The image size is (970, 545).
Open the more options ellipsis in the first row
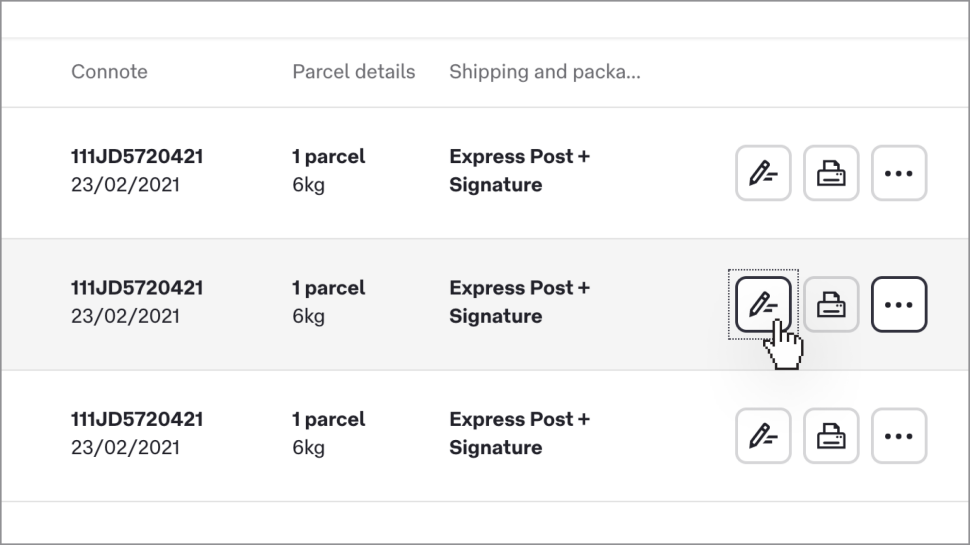[x=899, y=173]
